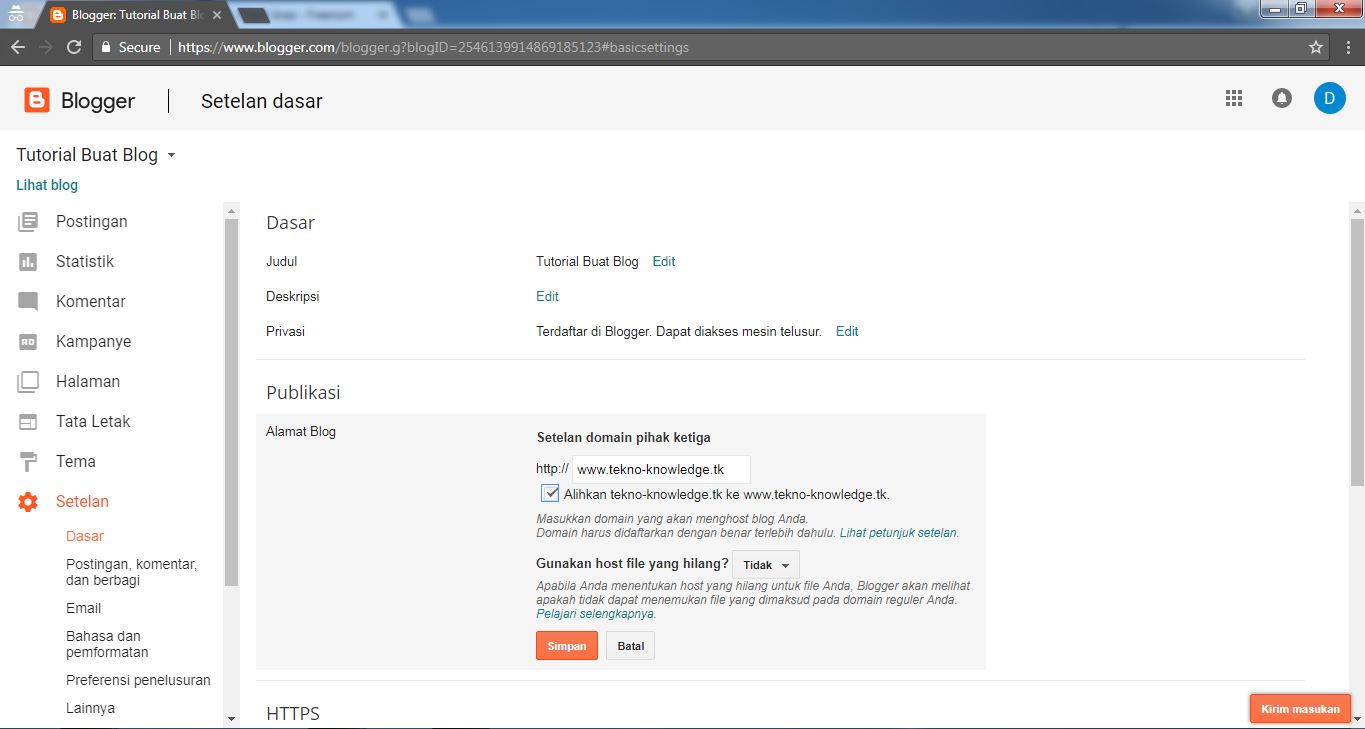Click the domain input www.tekno-knowledge.tk

[x=661, y=469]
